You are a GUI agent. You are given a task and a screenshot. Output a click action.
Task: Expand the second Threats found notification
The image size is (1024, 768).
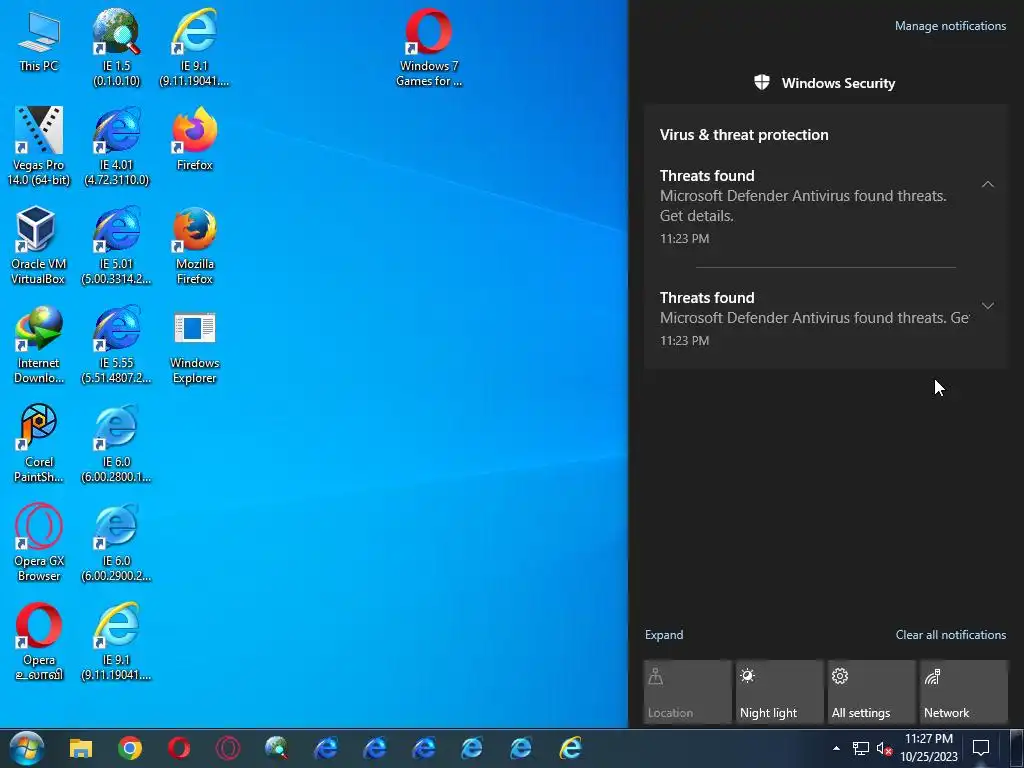pos(987,306)
